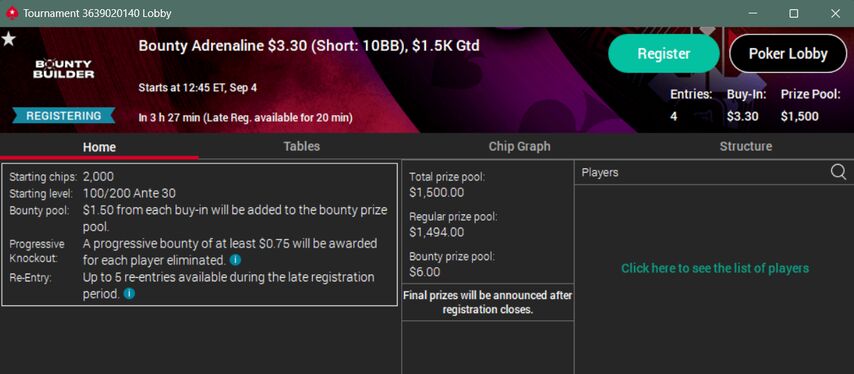Screen dimensions: 854x374
Task: Select the Home tab
Action: point(99,147)
